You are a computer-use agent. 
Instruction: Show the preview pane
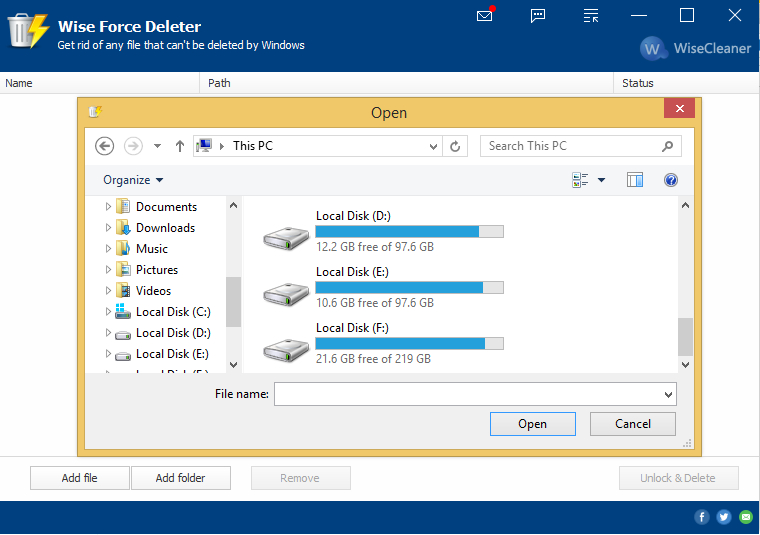click(634, 180)
